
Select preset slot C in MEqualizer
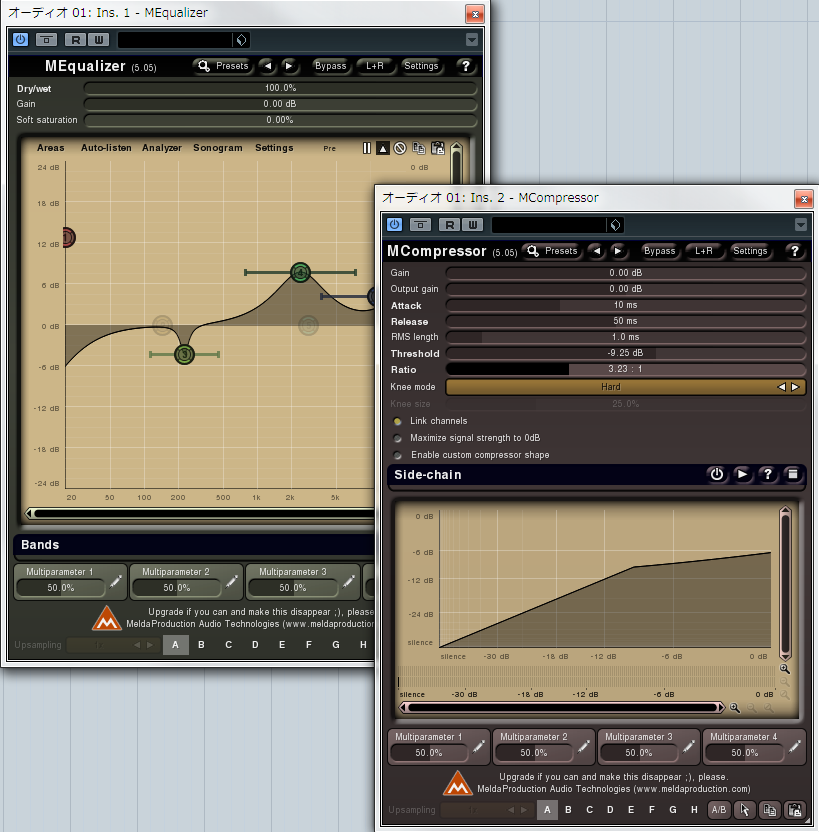(x=228, y=645)
